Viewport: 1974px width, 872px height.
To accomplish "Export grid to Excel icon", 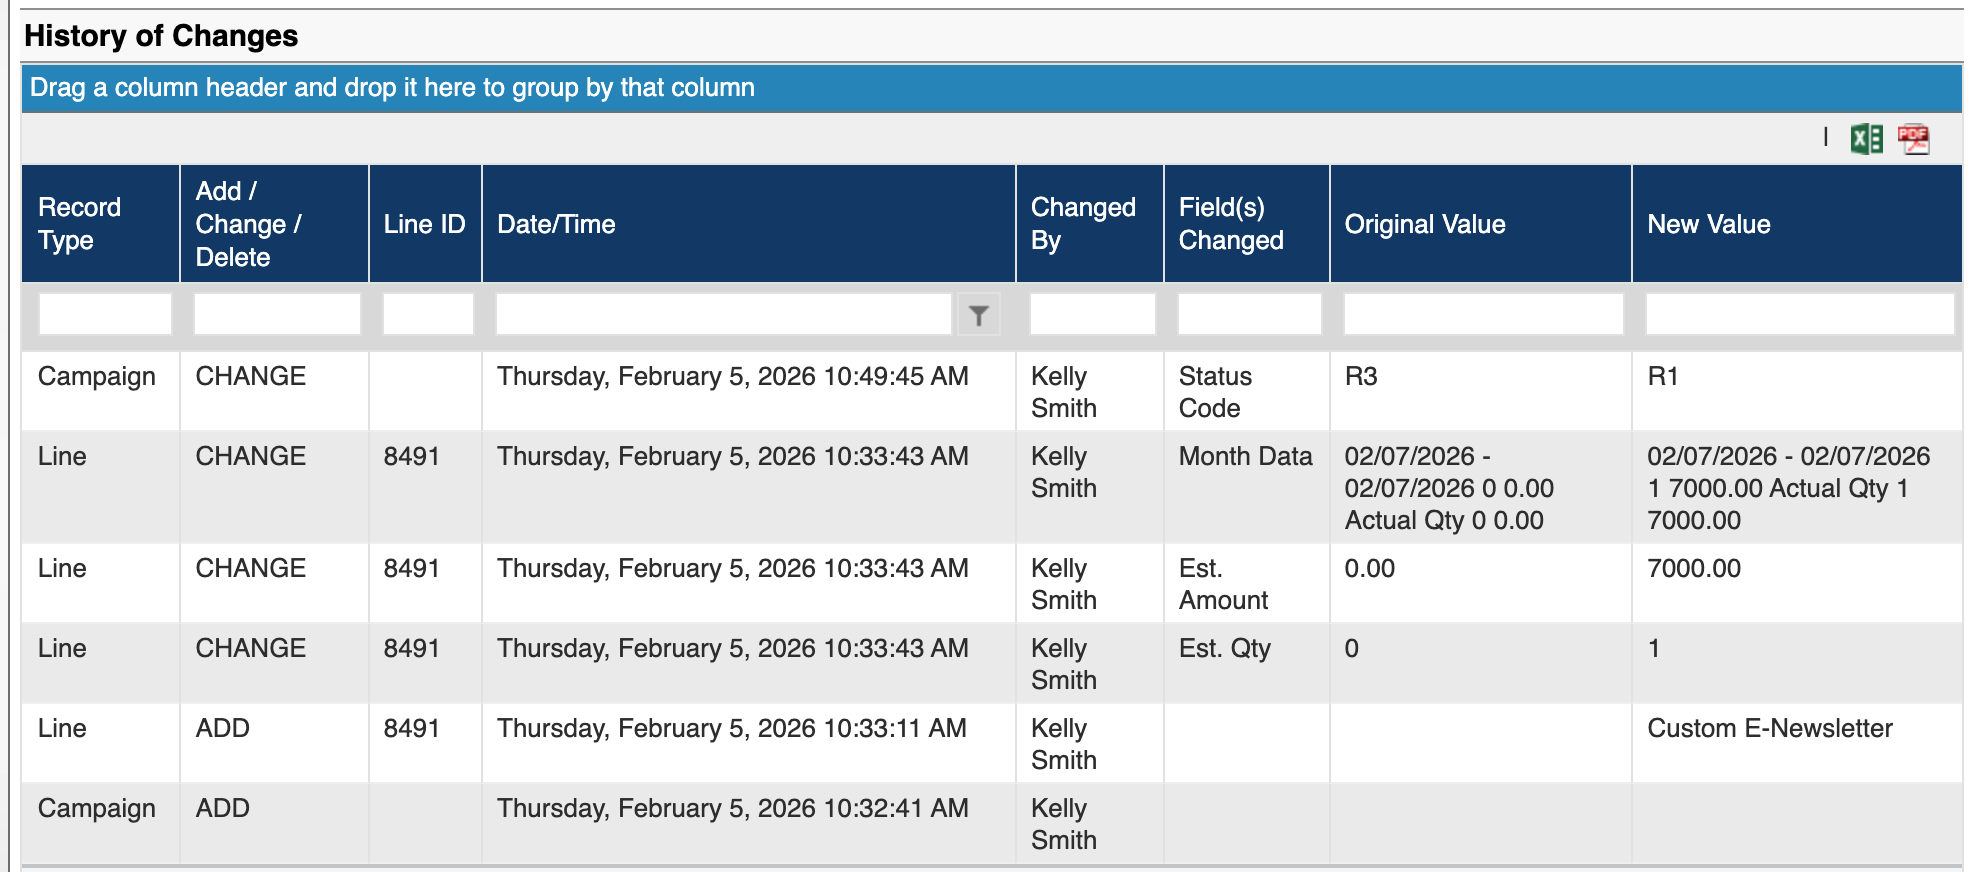I will (1866, 139).
